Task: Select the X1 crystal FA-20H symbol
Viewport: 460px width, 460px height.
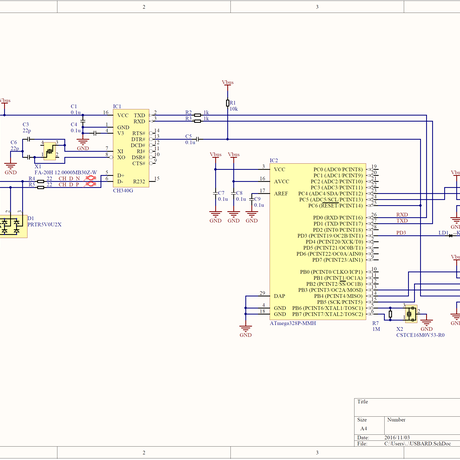Action: point(50,151)
